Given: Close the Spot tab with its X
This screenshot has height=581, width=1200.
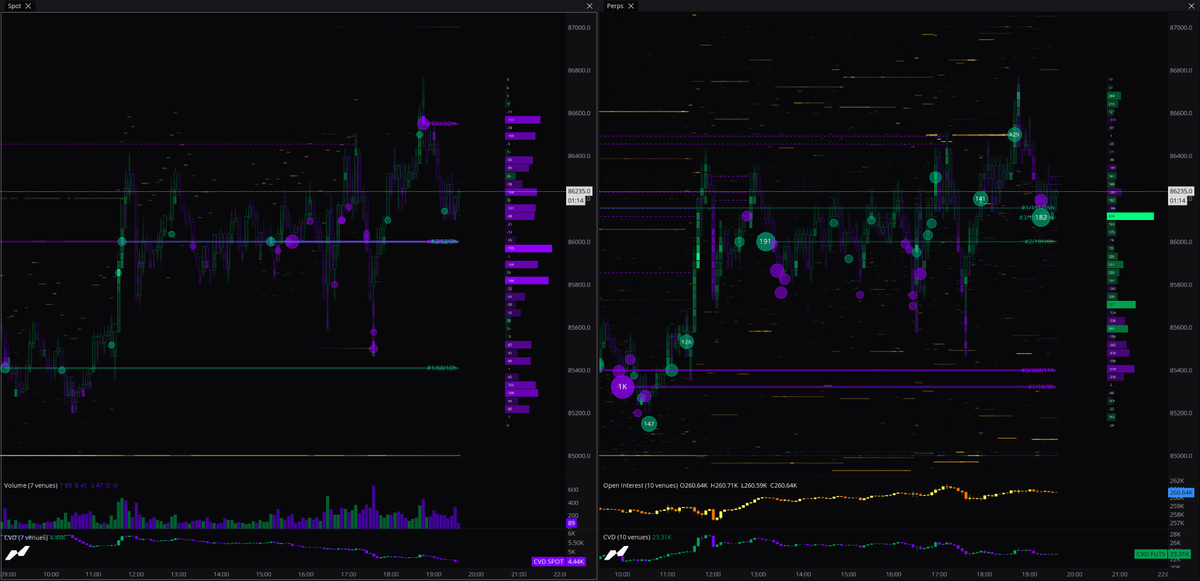Looking at the screenshot, I should click(x=29, y=6).
